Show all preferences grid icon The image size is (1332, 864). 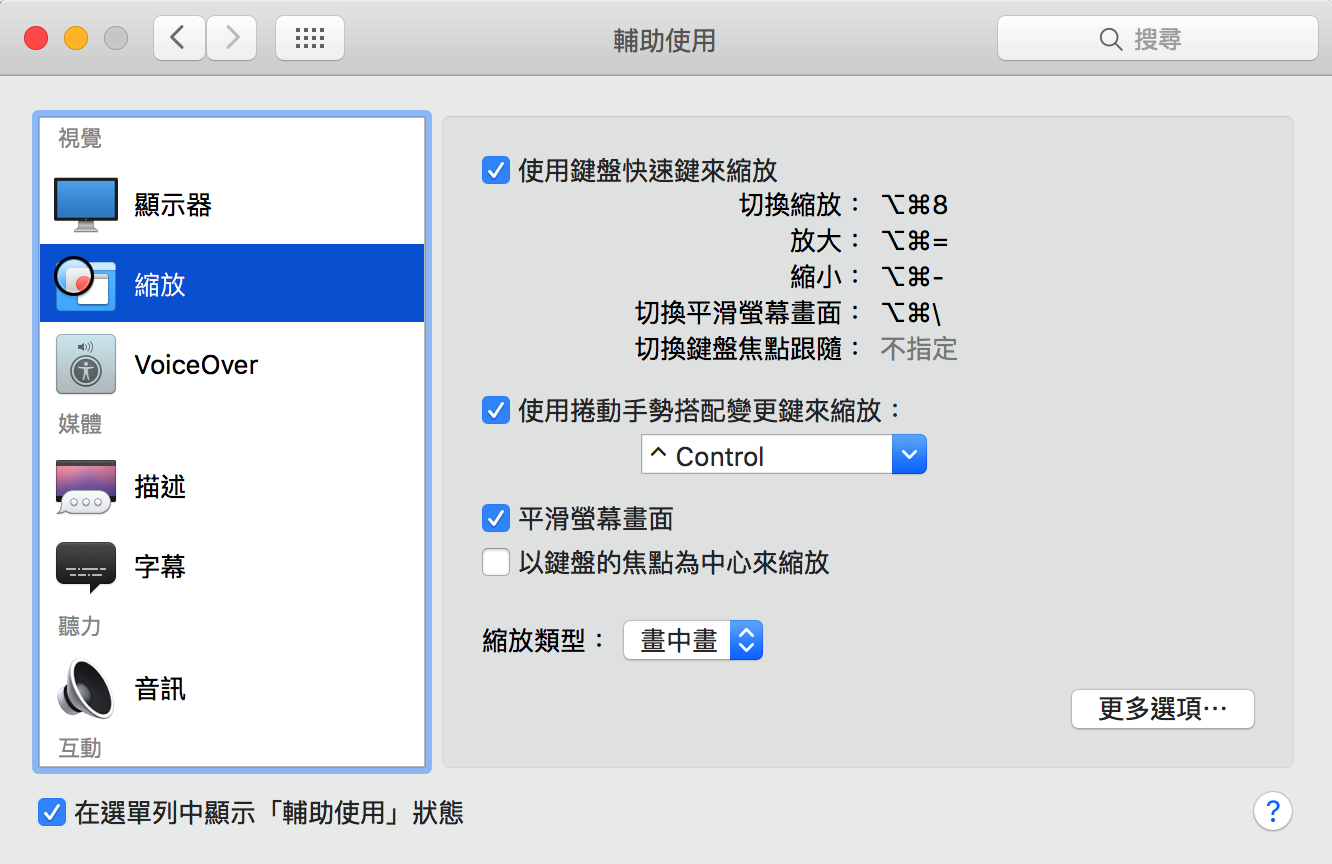coord(310,39)
